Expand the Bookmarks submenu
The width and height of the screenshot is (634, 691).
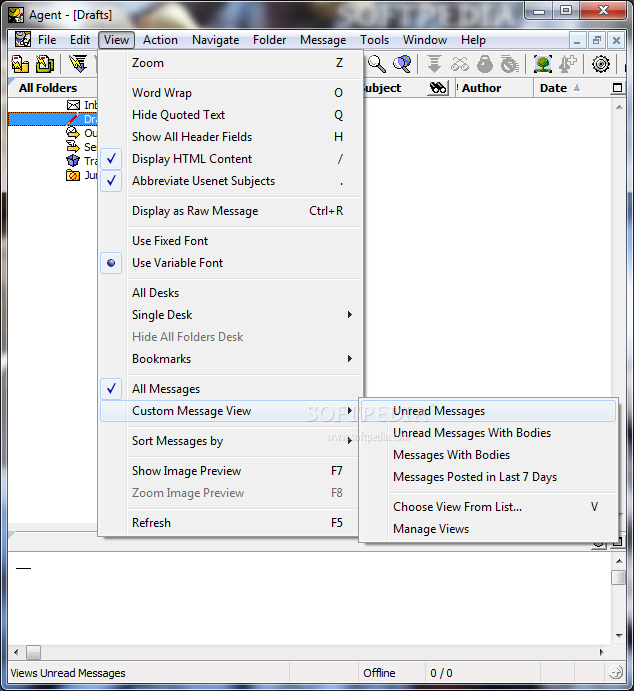click(x=230, y=359)
